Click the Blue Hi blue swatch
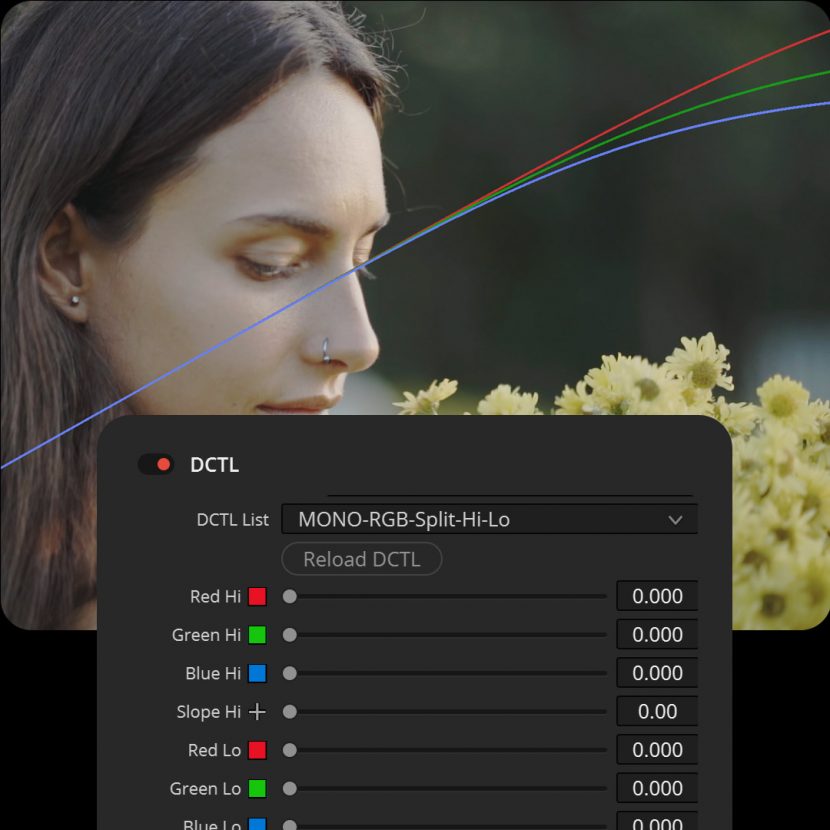The height and width of the screenshot is (830, 830). tap(257, 674)
